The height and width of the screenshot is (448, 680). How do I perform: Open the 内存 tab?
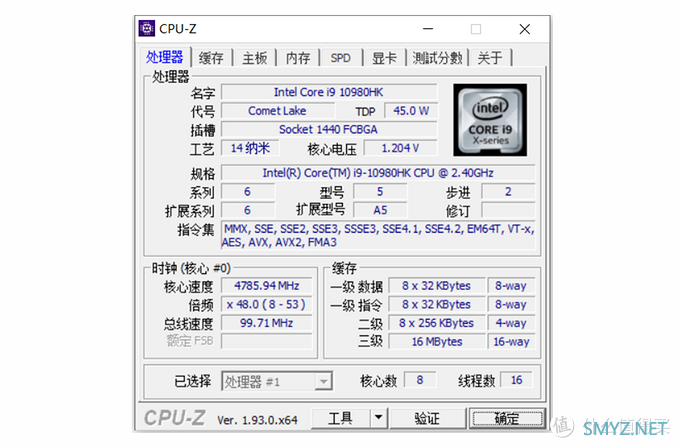tap(298, 58)
